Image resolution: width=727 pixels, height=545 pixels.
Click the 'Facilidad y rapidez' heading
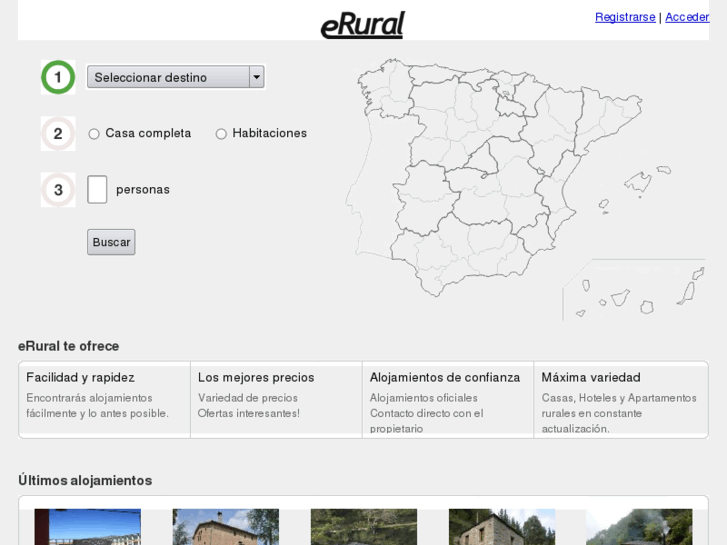click(x=80, y=378)
